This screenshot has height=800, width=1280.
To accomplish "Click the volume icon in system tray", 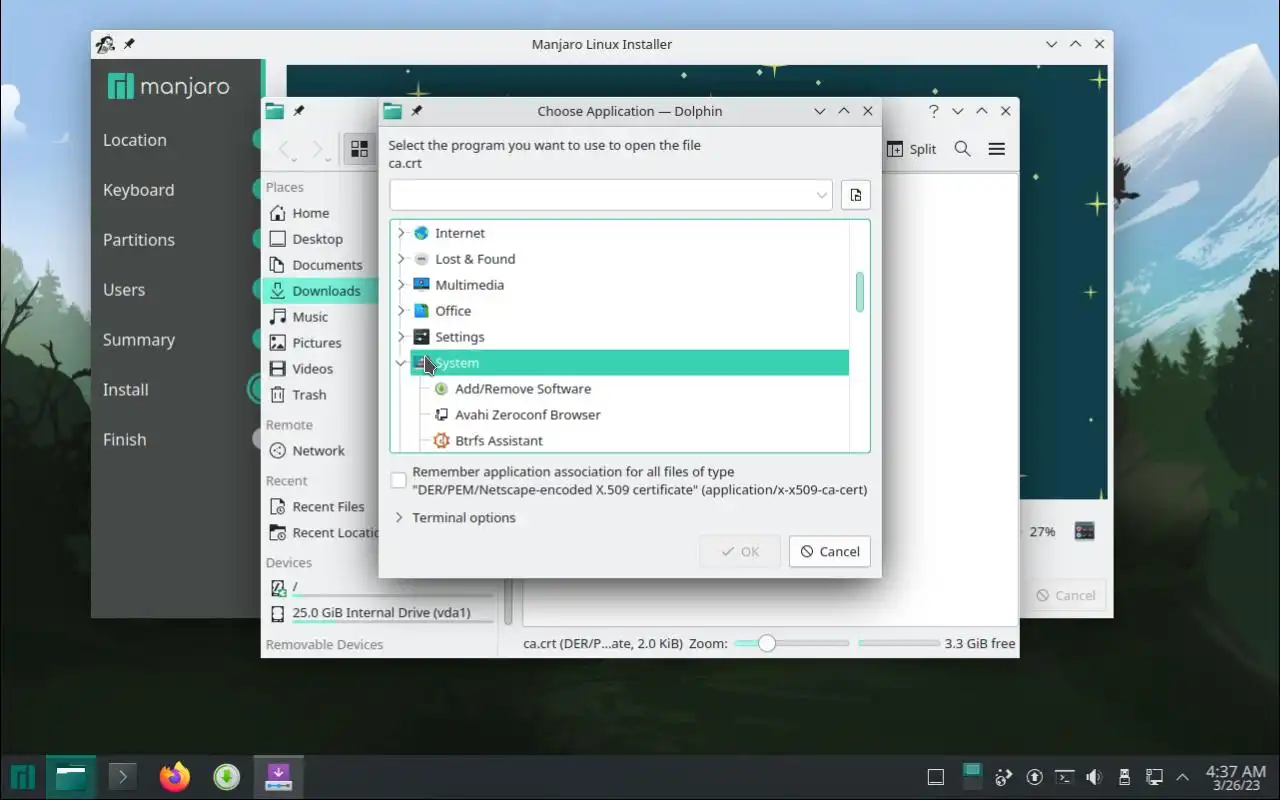I will pos(1094,777).
